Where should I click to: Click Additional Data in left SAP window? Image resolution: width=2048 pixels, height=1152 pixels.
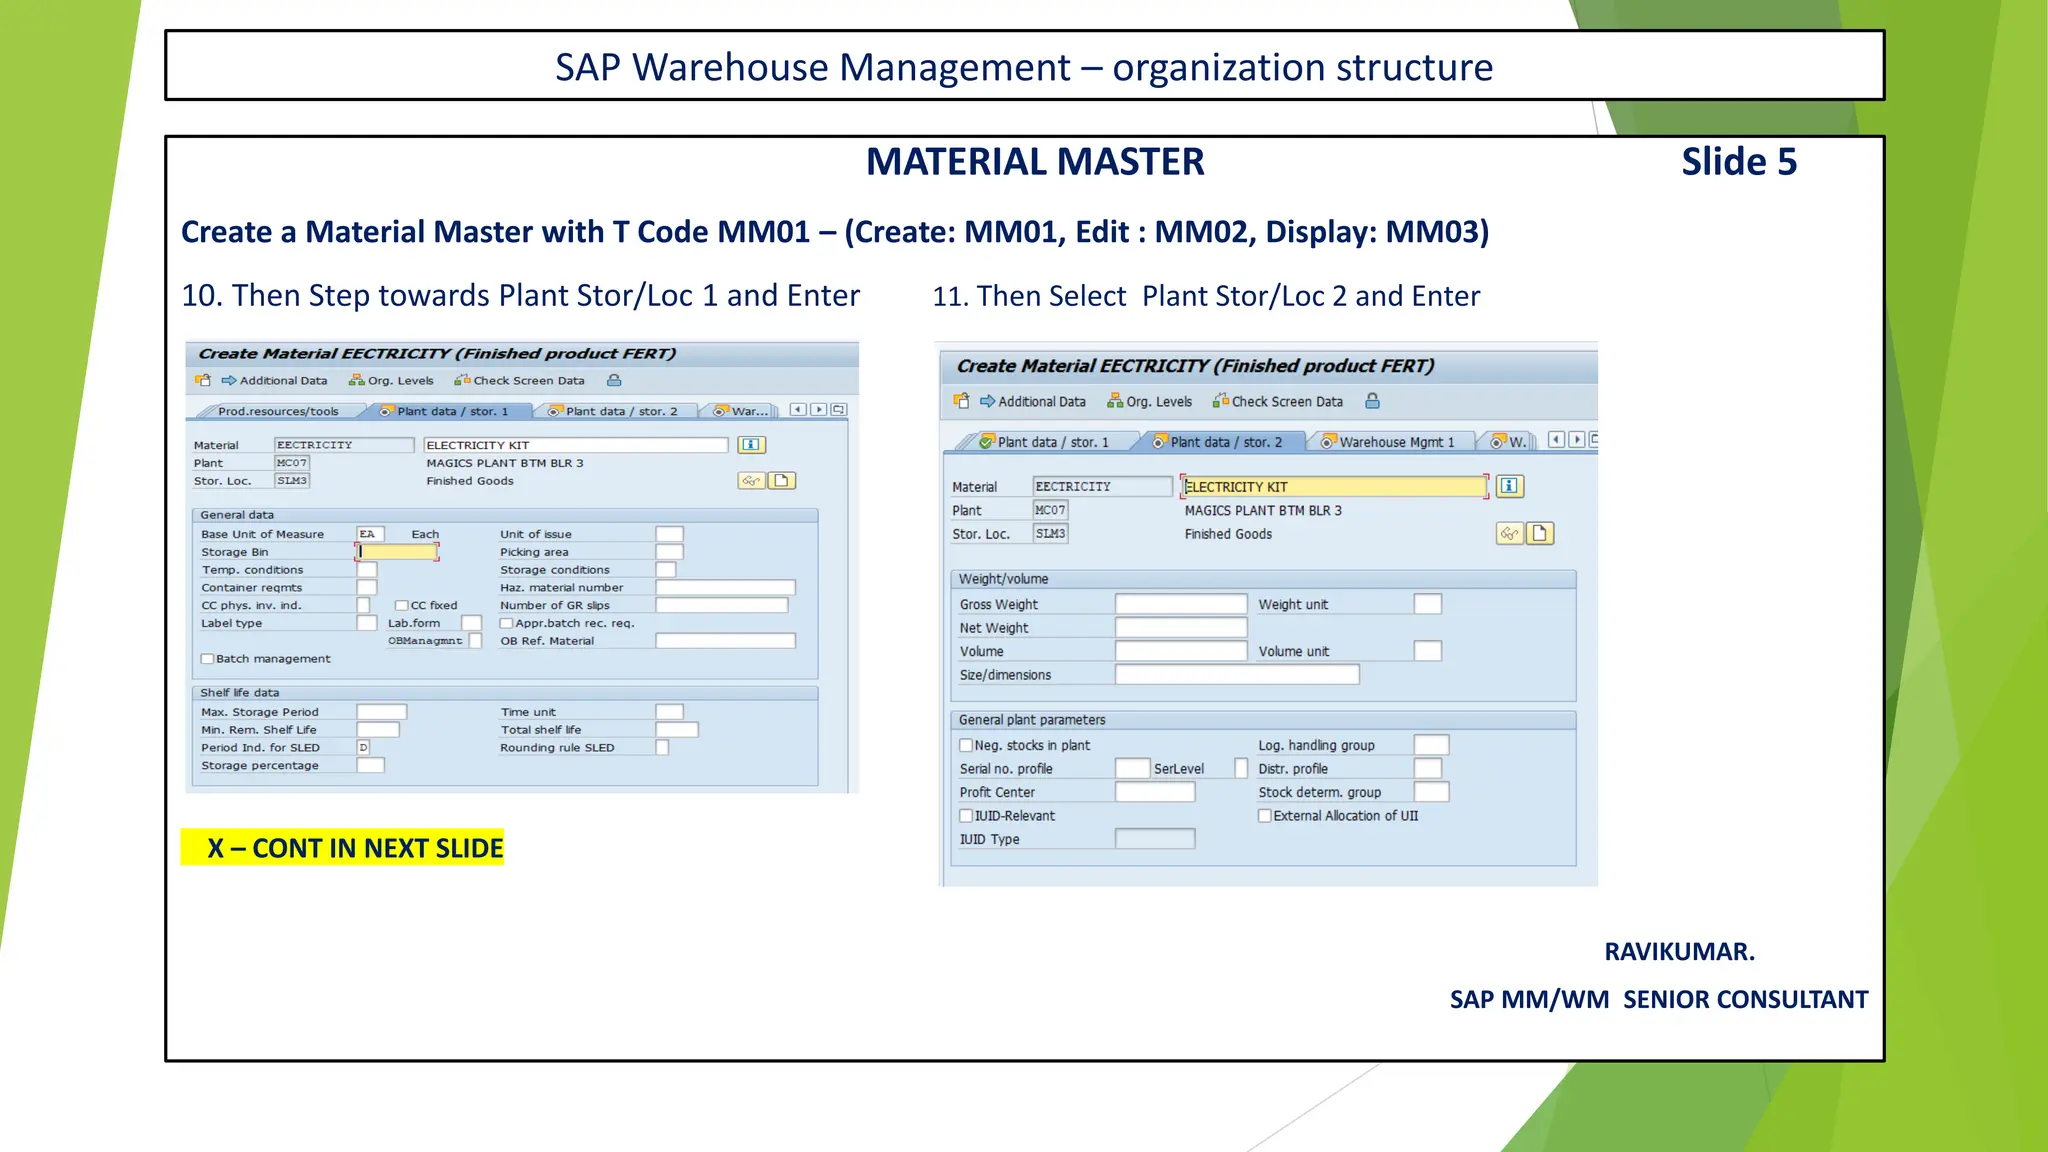[x=274, y=381]
